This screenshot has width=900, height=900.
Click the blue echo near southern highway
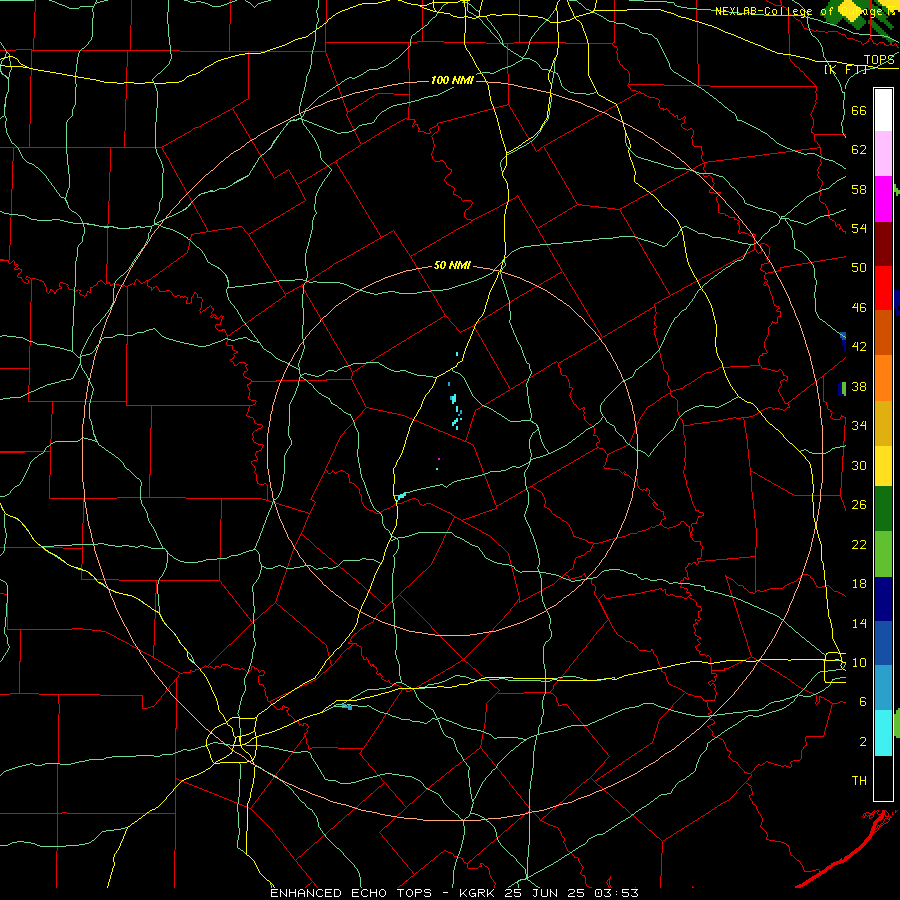click(x=347, y=706)
